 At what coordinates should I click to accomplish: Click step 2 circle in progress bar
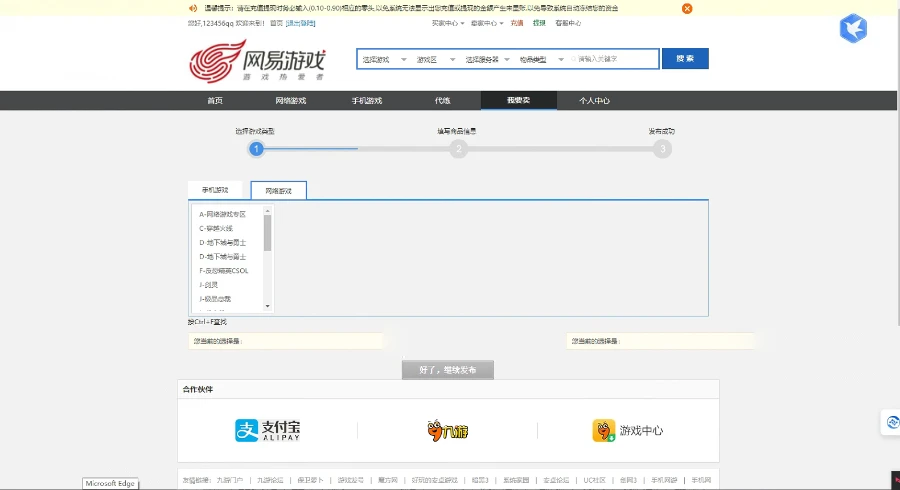pyautogui.click(x=458, y=149)
